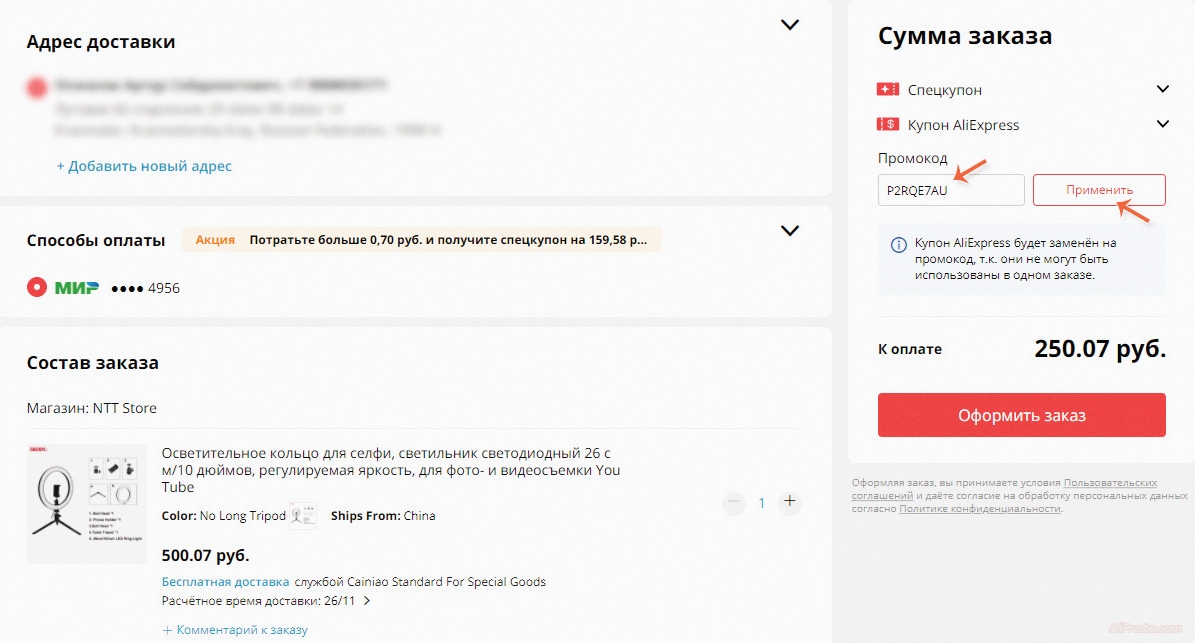The width and height of the screenshot is (1195, 643).
Task: Decrease item quantity with minus button
Action: pos(734,502)
